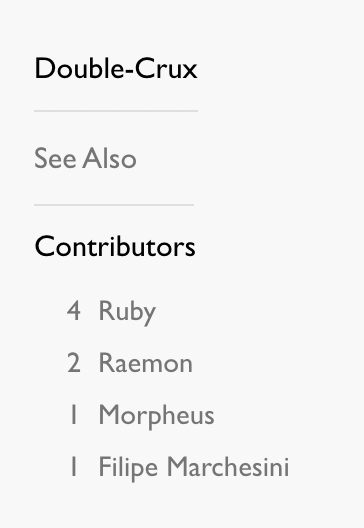Navigate to See Also in table of contents
This screenshot has height=528, width=364.
click(86, 158)
